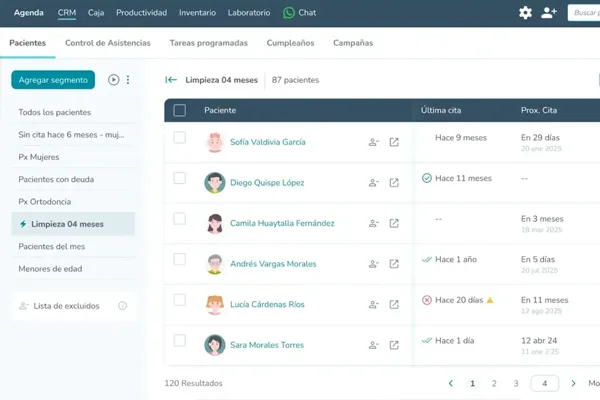Open Lucía Cárdenas Ríos patient link
This screenshot has height=400, width=600.
tap(267, 304)
